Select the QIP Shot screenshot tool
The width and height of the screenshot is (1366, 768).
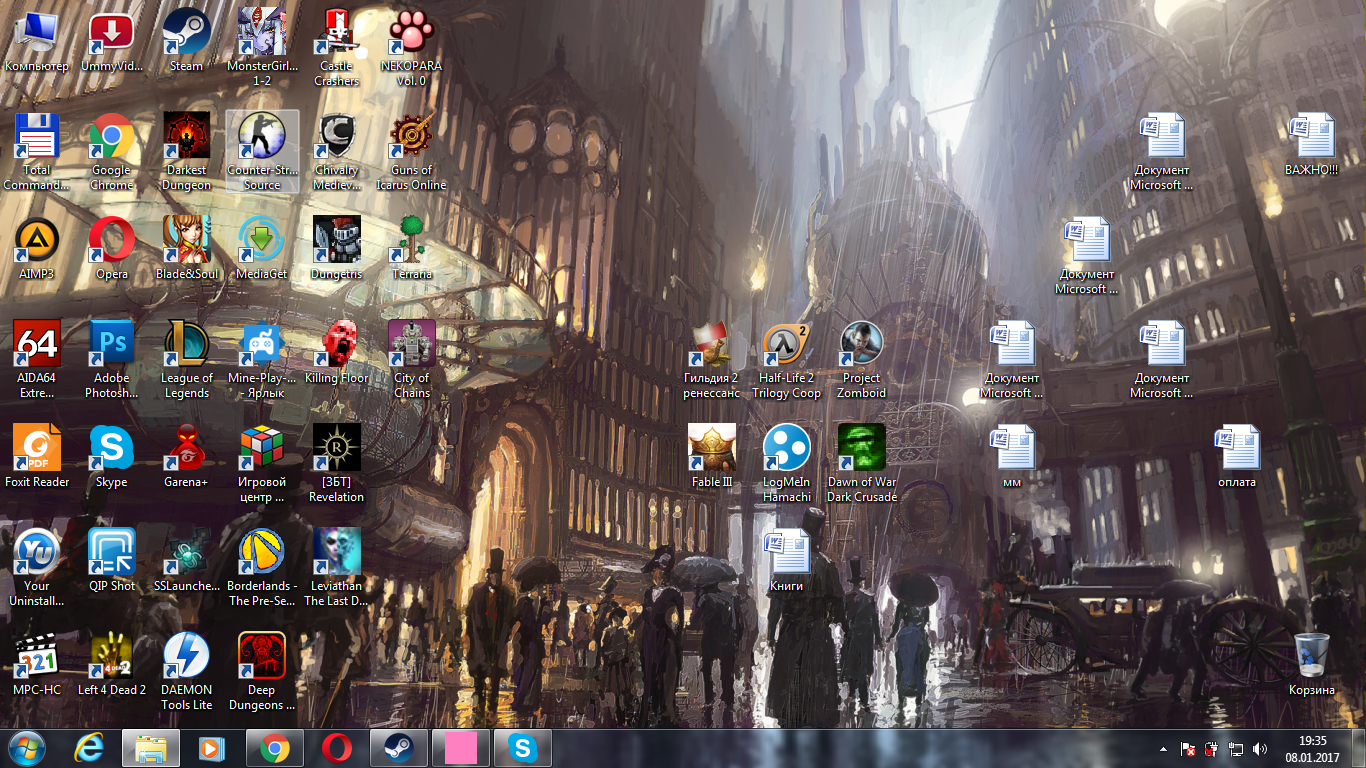(112, 562)
